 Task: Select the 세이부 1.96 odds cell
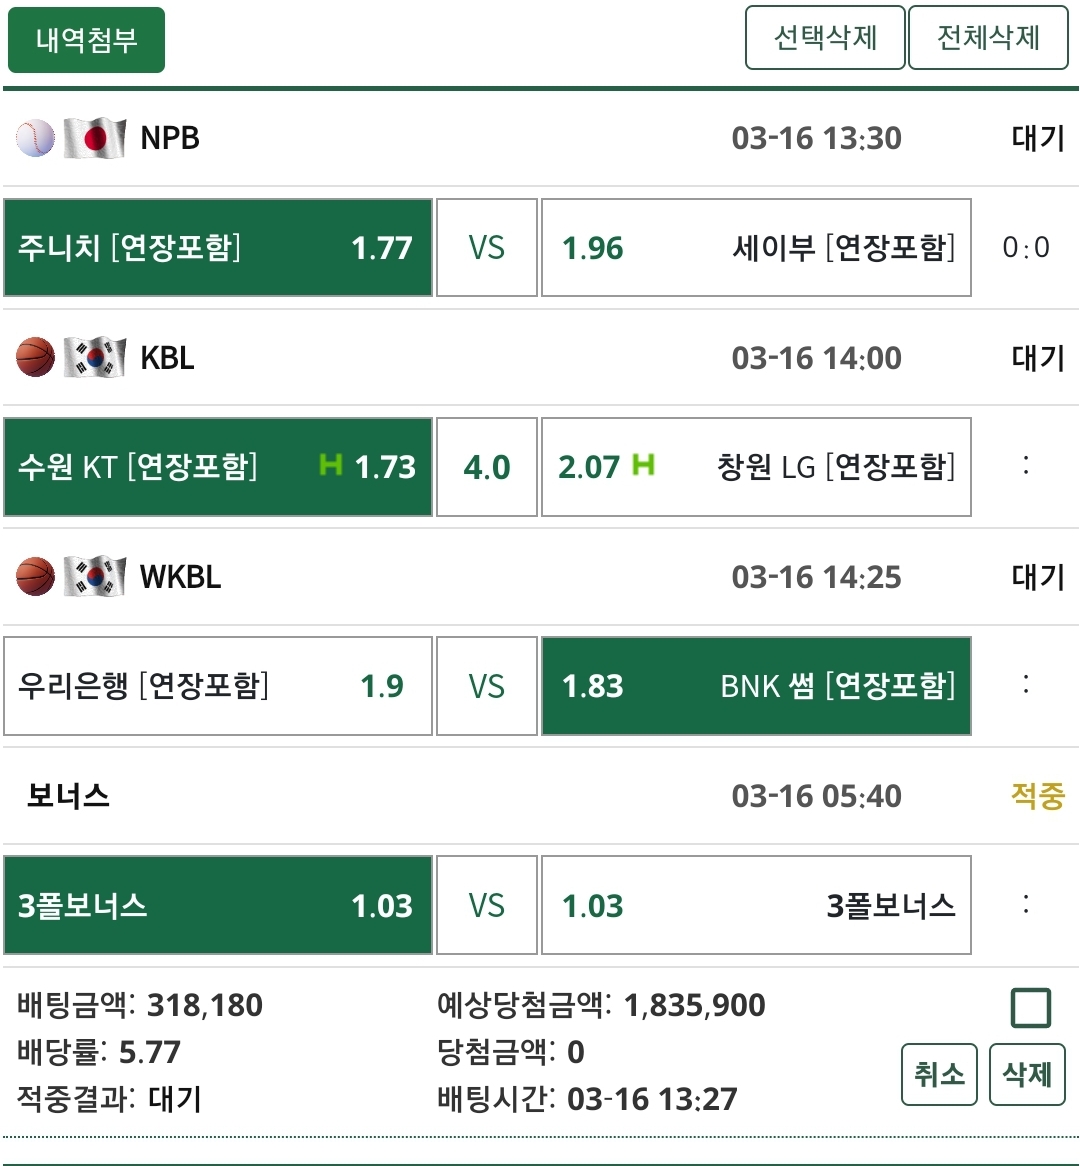(x=756, y=248)
